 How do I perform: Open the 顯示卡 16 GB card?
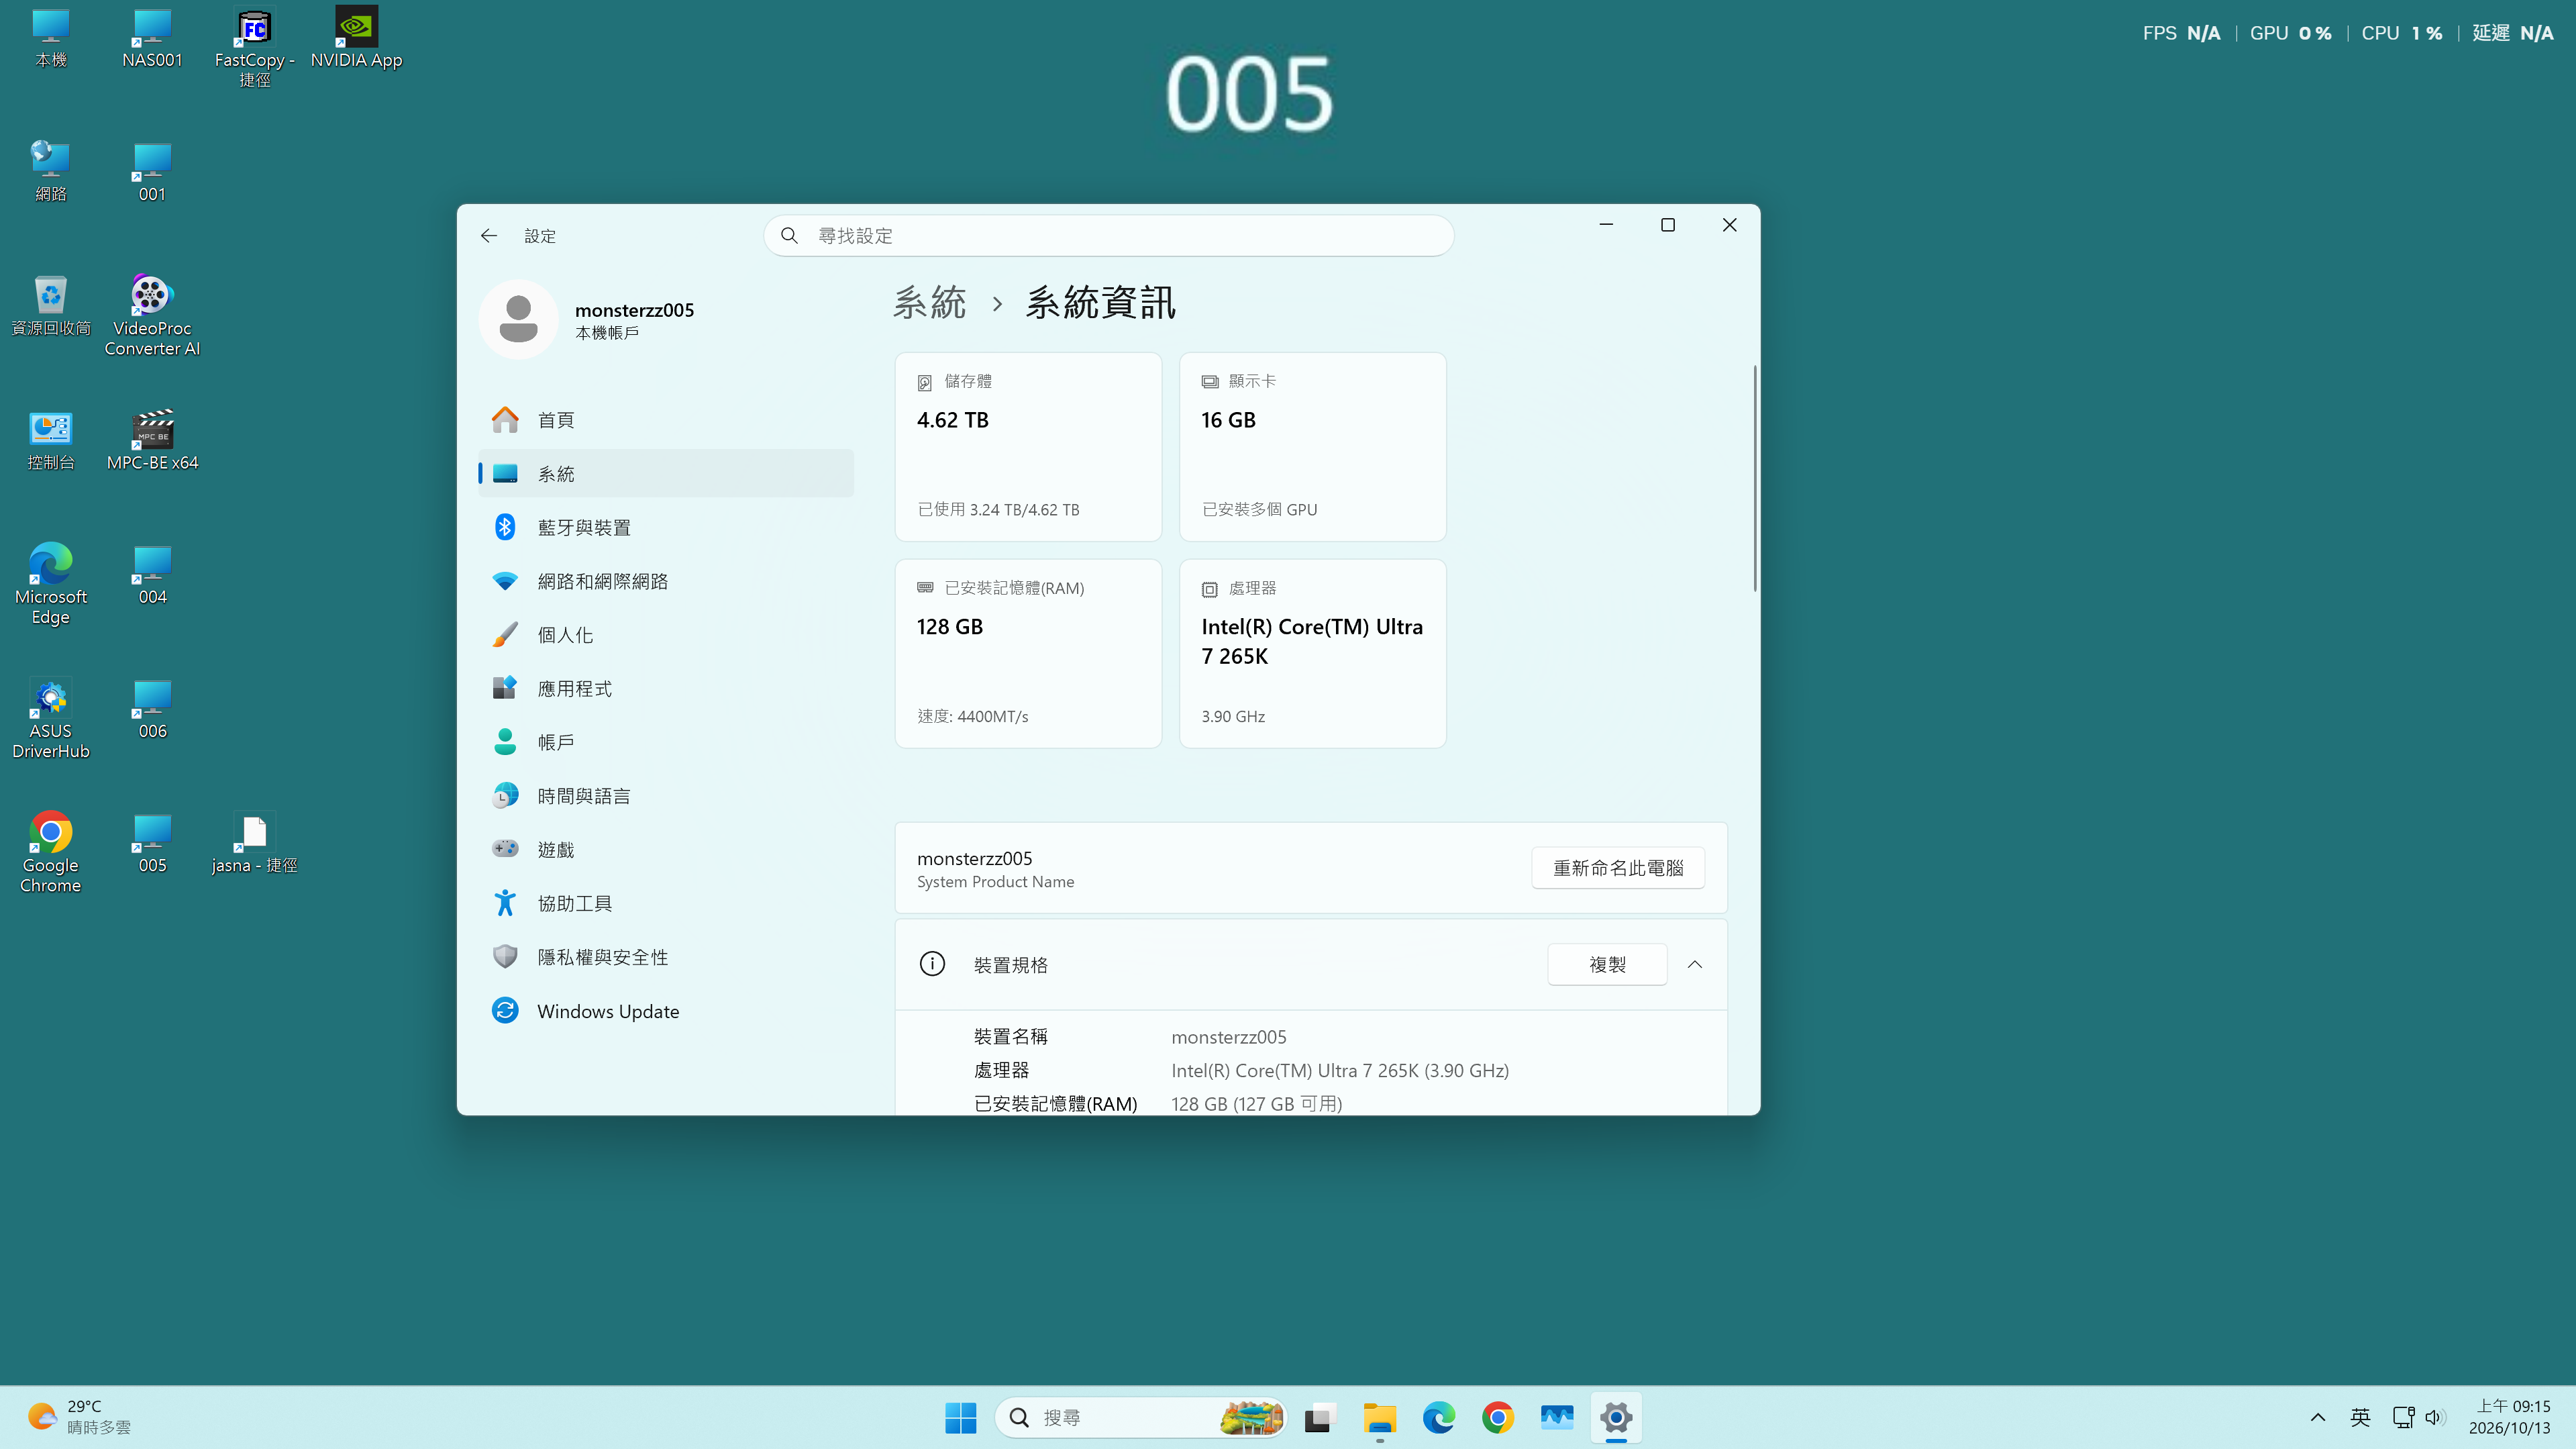click(1313, 446)
